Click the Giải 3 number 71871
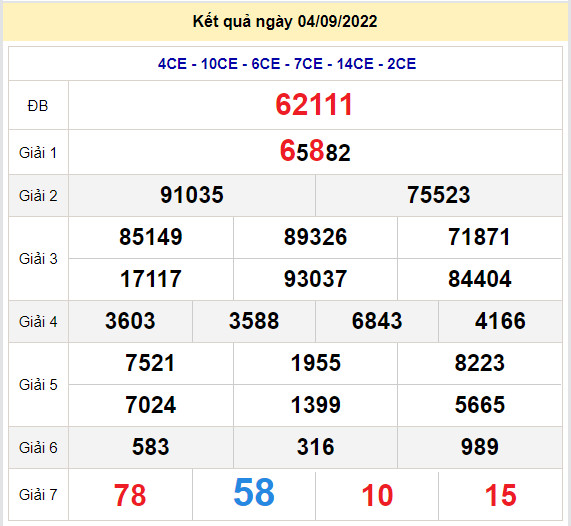 480,237
